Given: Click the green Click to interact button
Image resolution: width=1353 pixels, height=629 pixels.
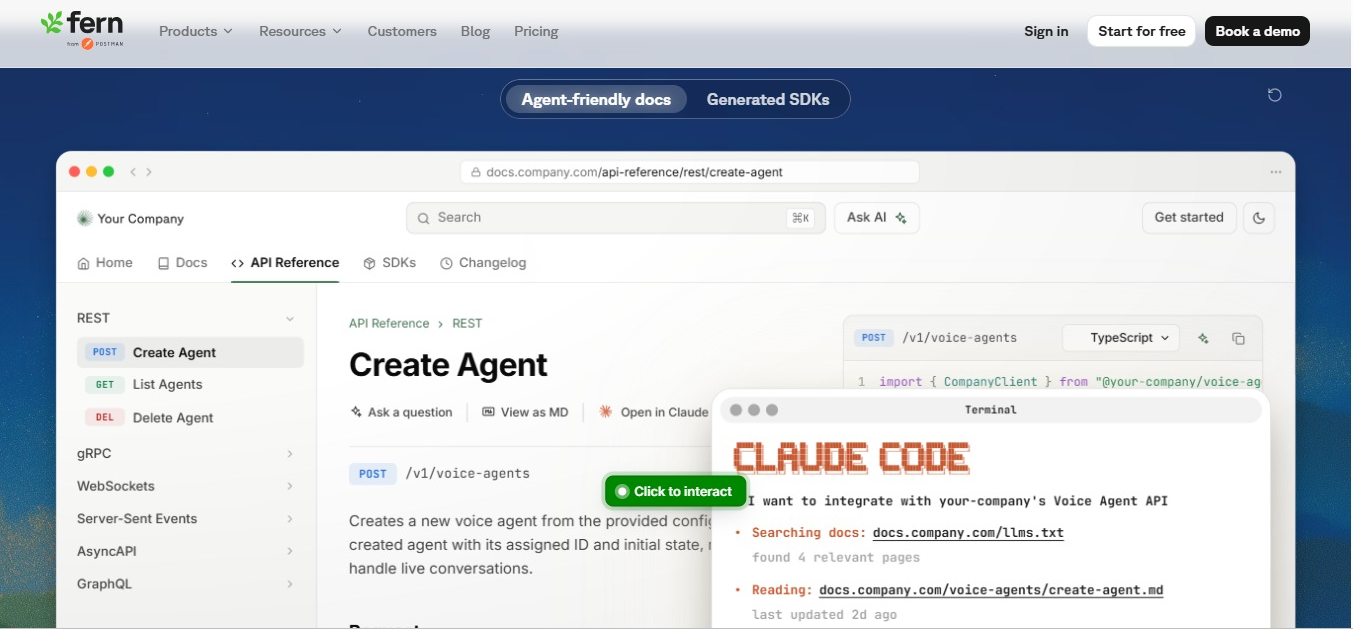Looking at the screenshot, I should (675, 491).
